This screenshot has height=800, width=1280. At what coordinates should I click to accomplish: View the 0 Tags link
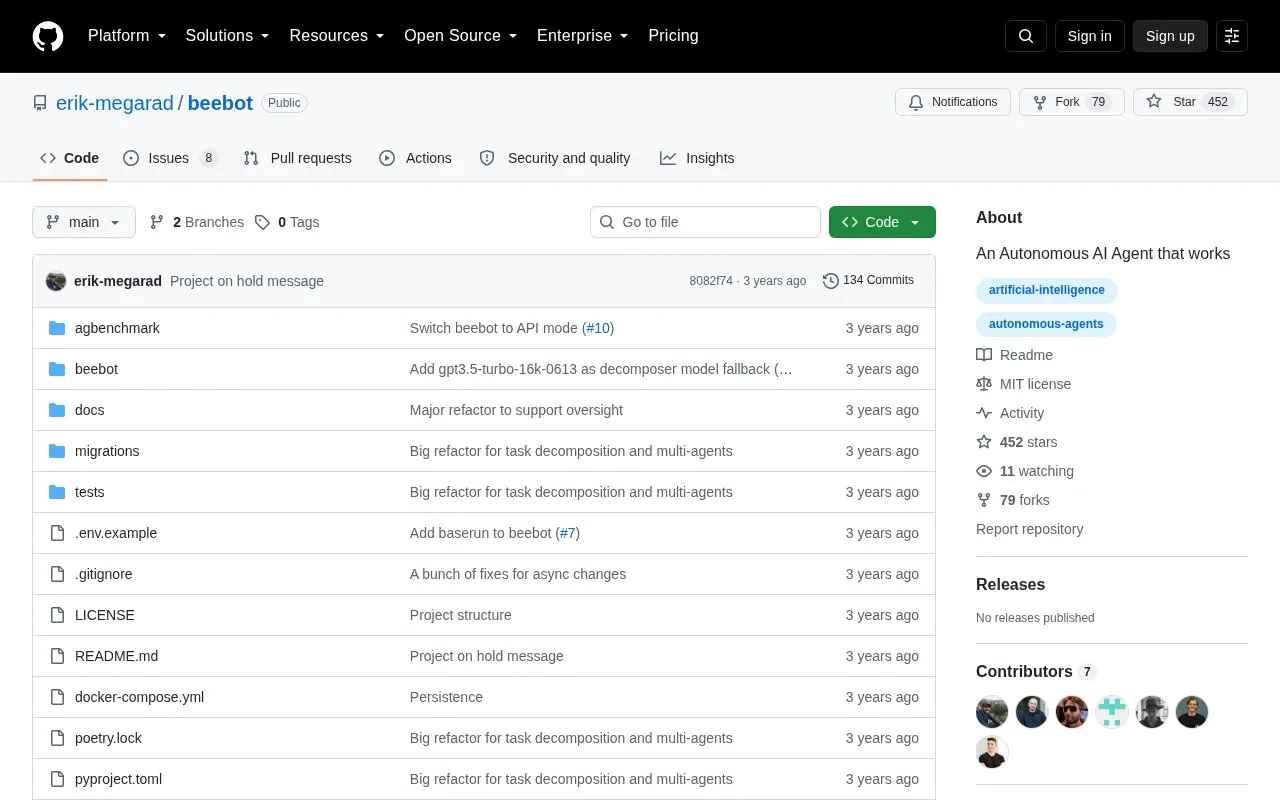(x=287, y=222)
